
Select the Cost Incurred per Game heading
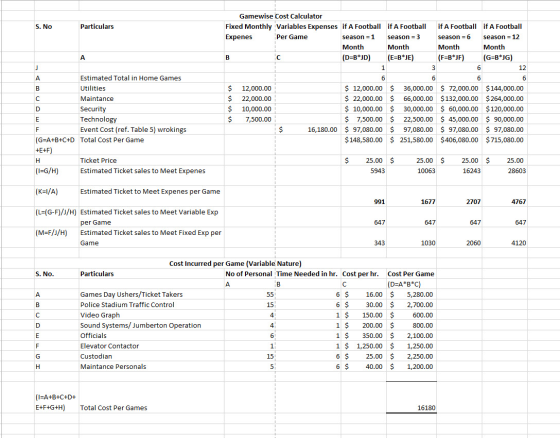[235, 264]
